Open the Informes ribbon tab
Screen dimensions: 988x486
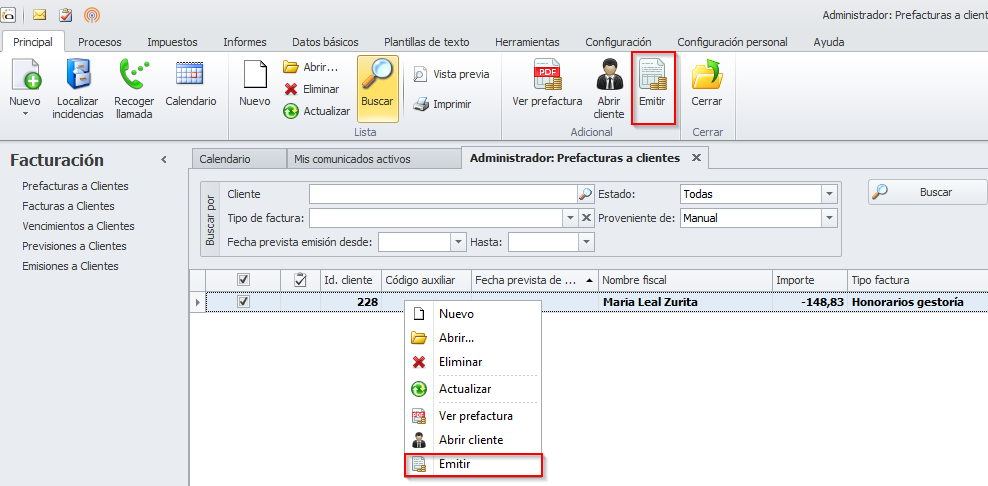click(x=244, y=42)
